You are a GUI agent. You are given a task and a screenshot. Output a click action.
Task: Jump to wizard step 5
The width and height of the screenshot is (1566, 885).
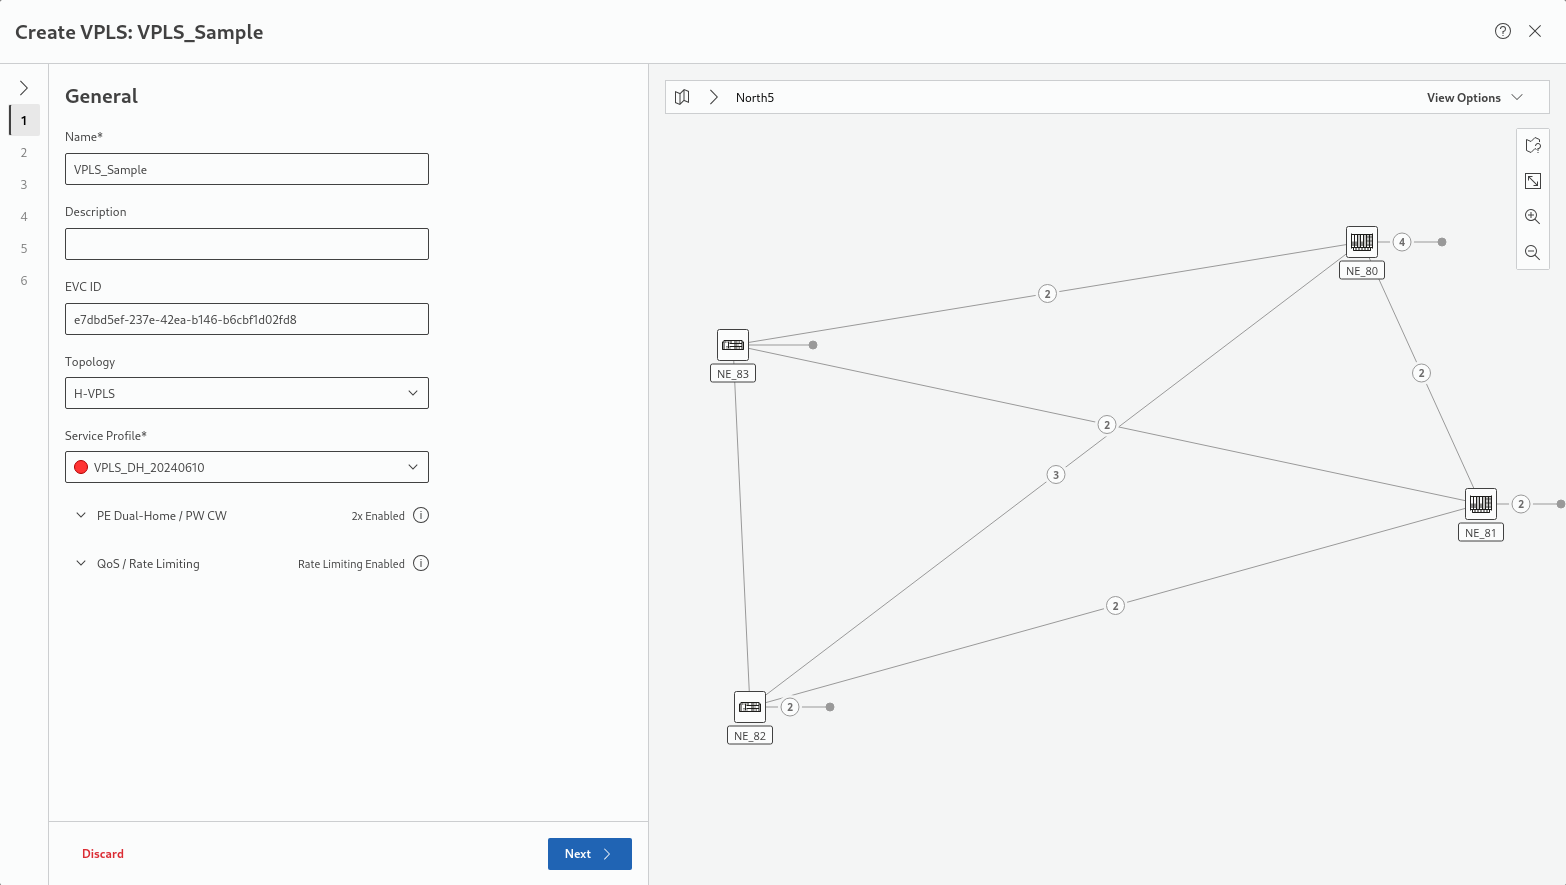point(24,249)
